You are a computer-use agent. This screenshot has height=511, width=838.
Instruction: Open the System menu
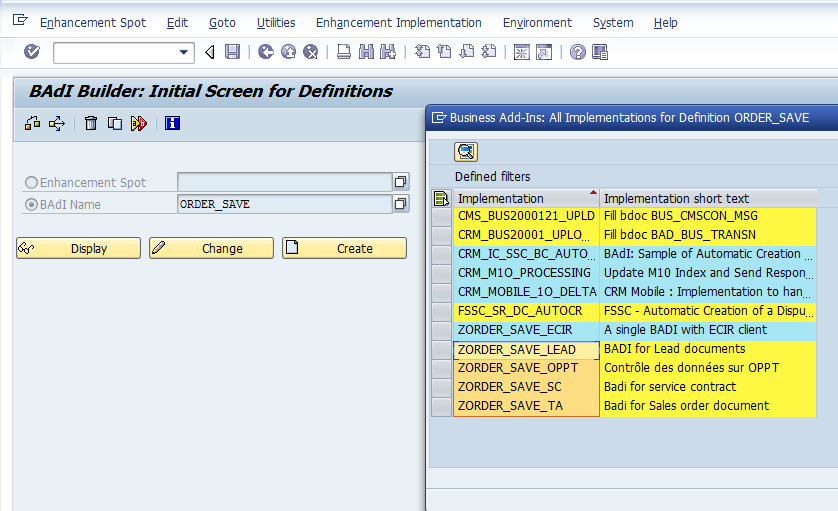(613, 22)
